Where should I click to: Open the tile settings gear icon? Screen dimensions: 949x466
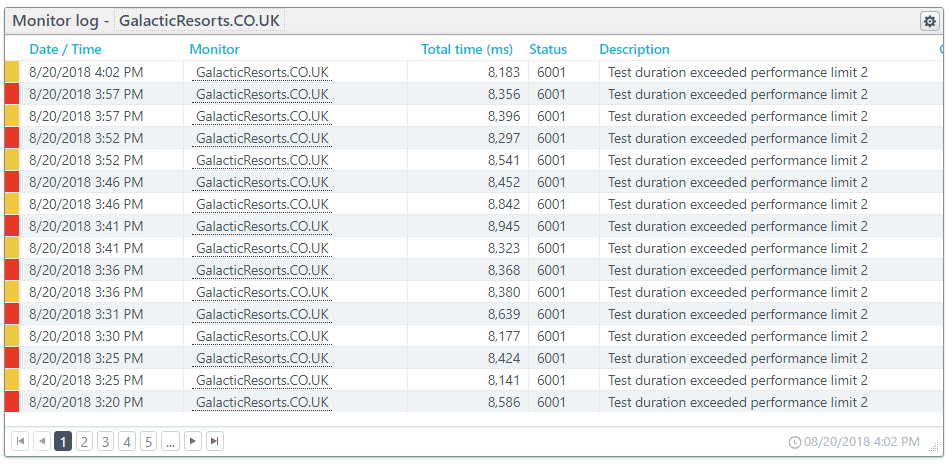(x=929, y=21)
